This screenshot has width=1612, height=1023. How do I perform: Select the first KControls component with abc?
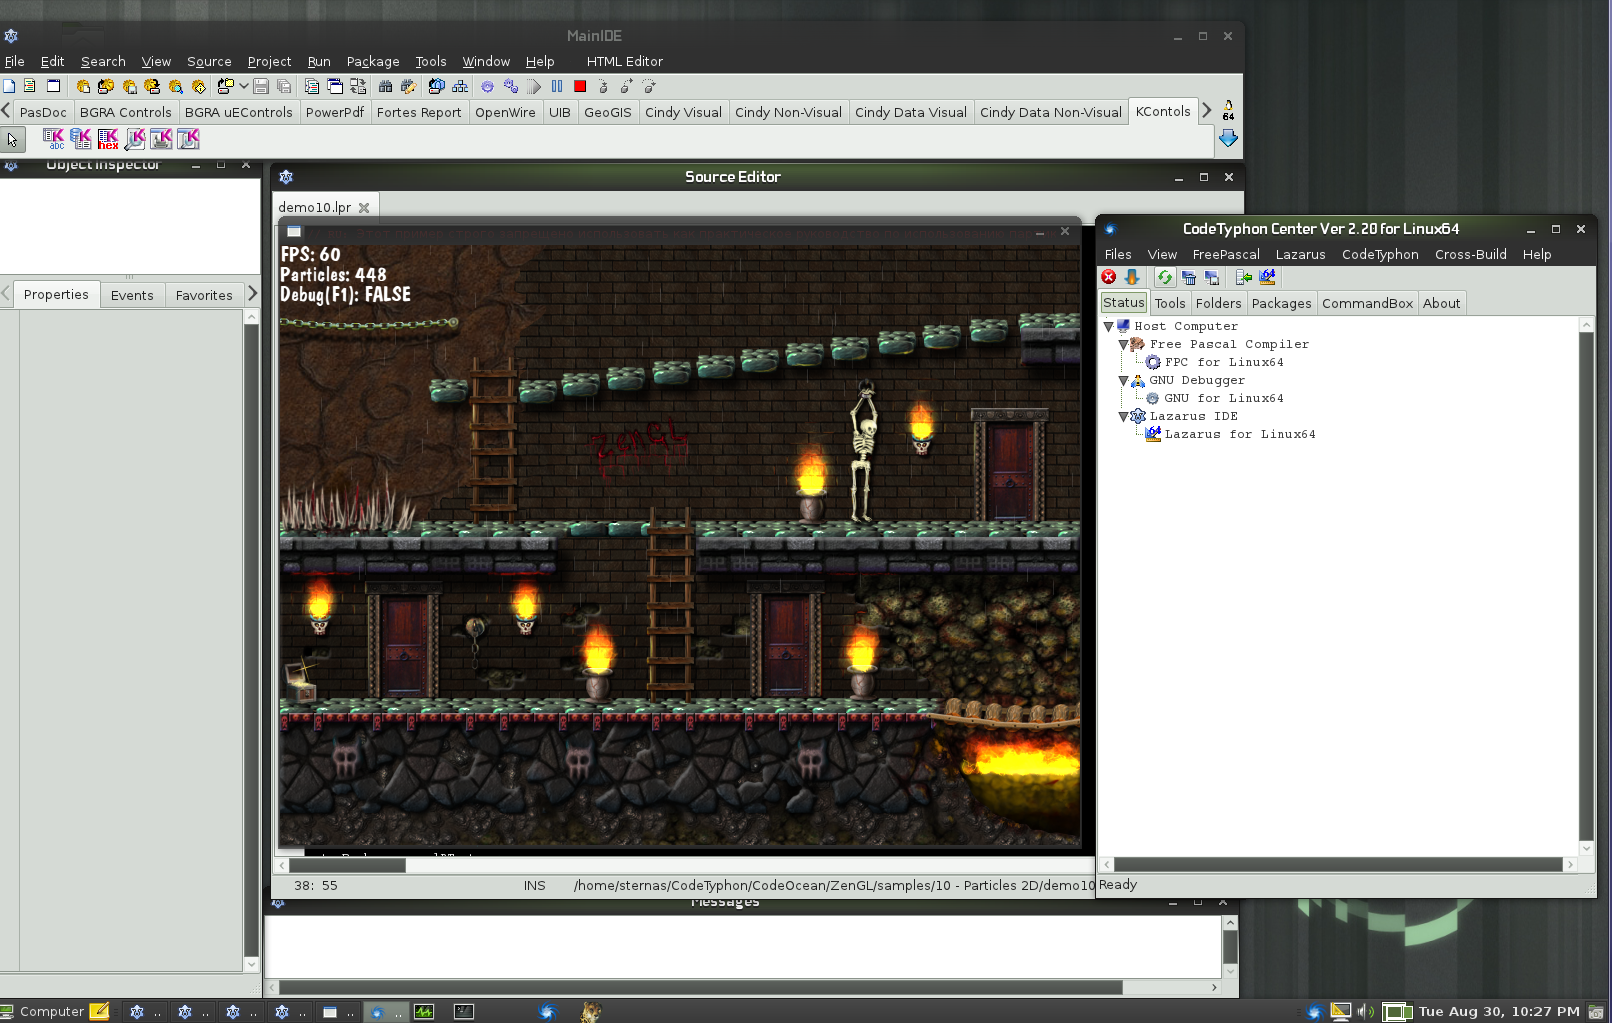click(53, 139)
